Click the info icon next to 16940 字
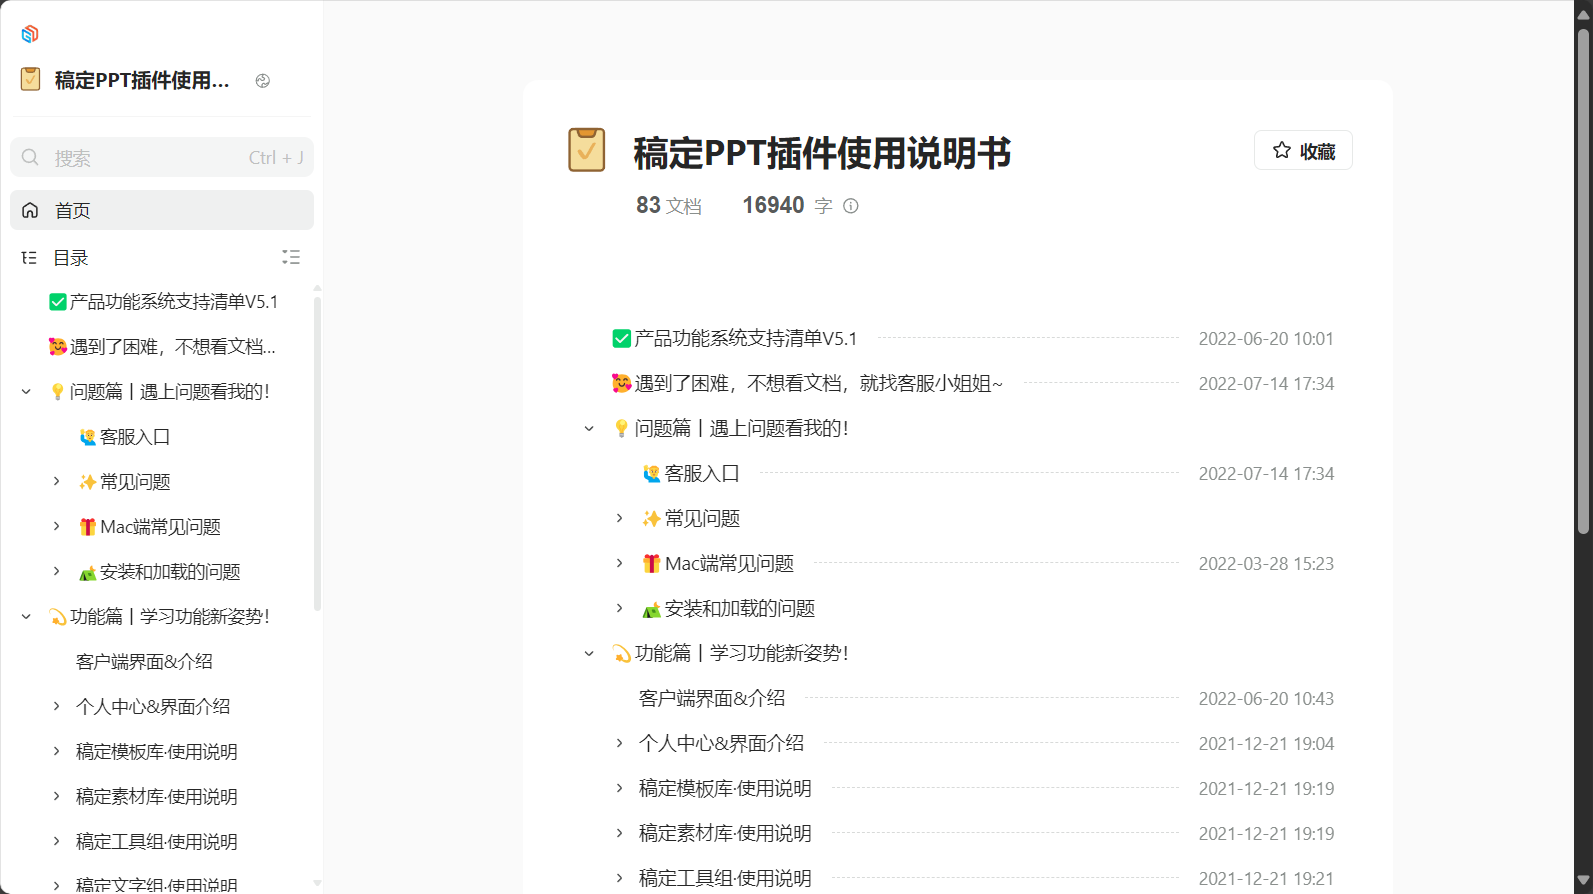1593x894 pixels. click(851, 206)
